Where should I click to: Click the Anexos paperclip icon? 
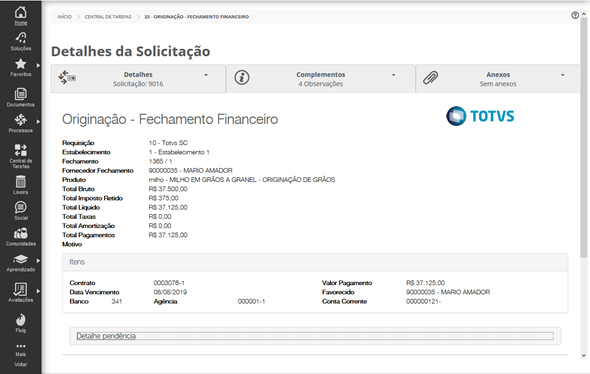[430, 78]
